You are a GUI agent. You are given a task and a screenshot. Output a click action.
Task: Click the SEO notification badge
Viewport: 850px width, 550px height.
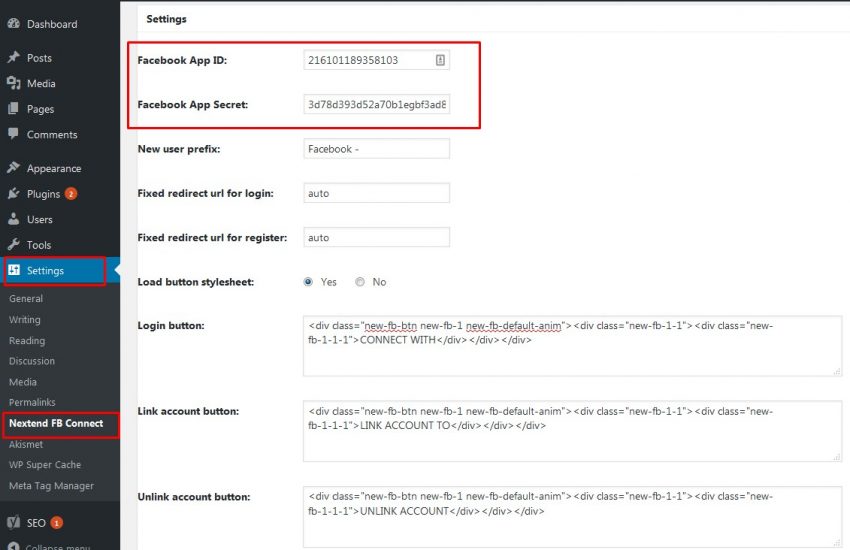click(57, 522)
